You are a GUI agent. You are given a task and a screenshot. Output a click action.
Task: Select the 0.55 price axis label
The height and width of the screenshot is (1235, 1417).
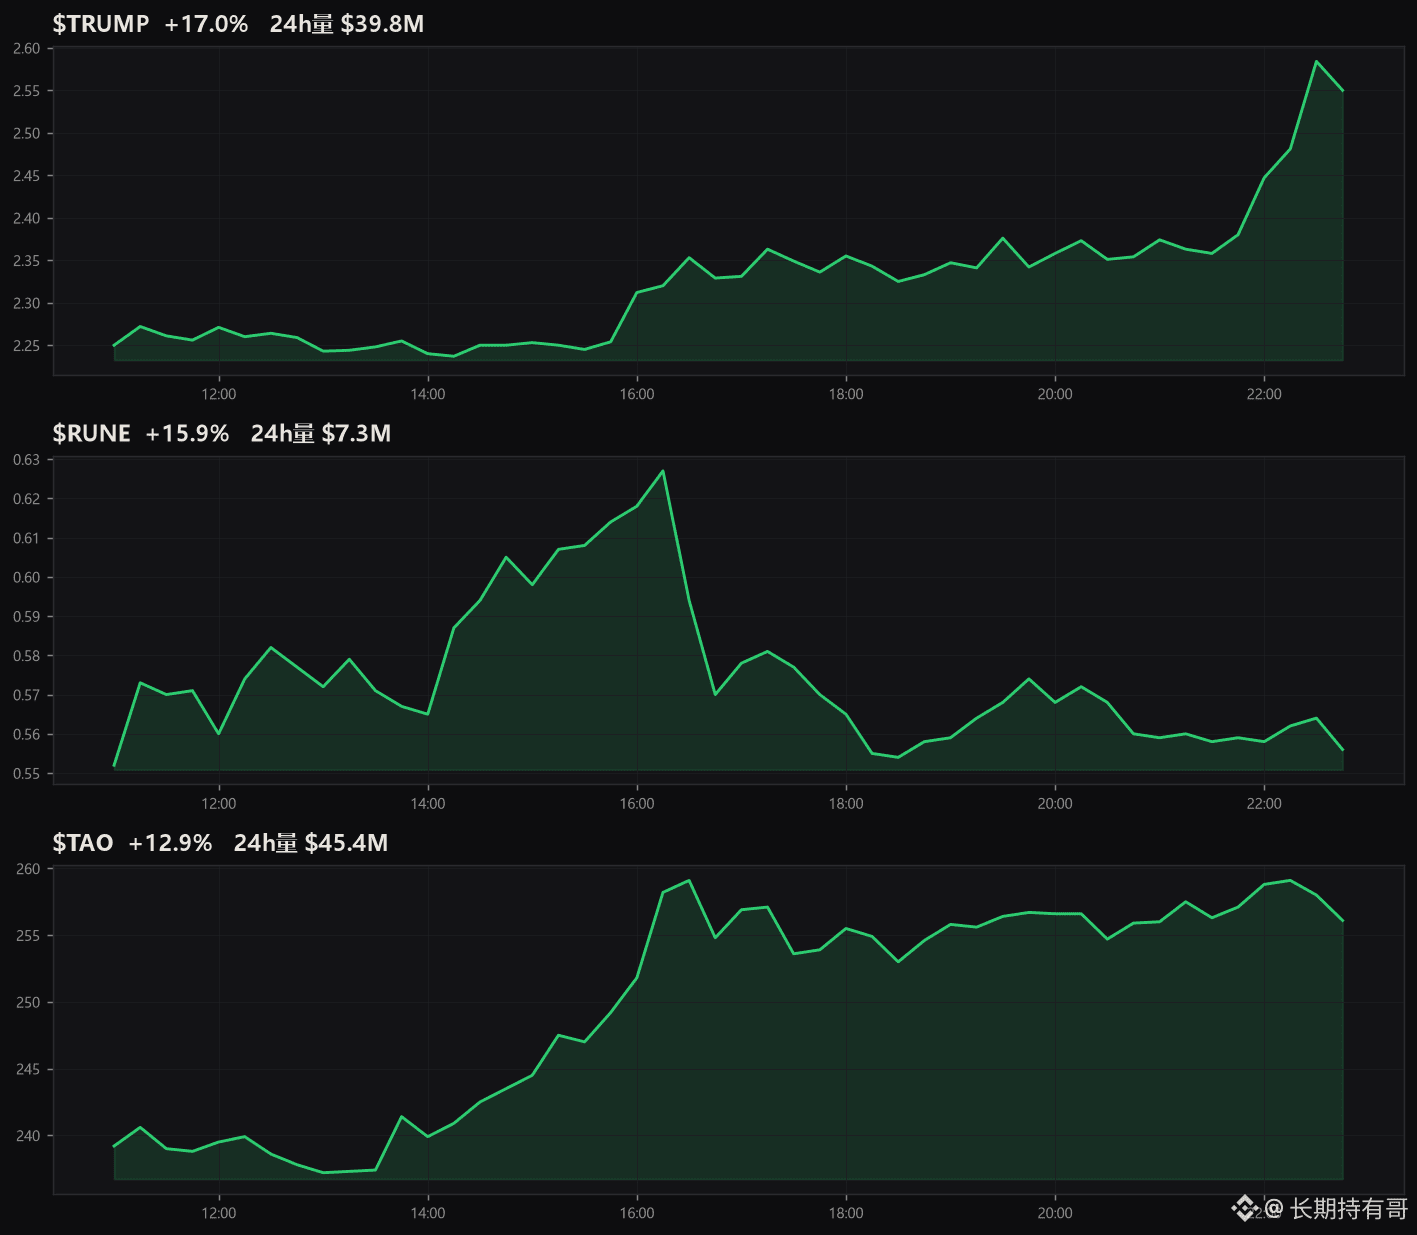coord(27,774)
